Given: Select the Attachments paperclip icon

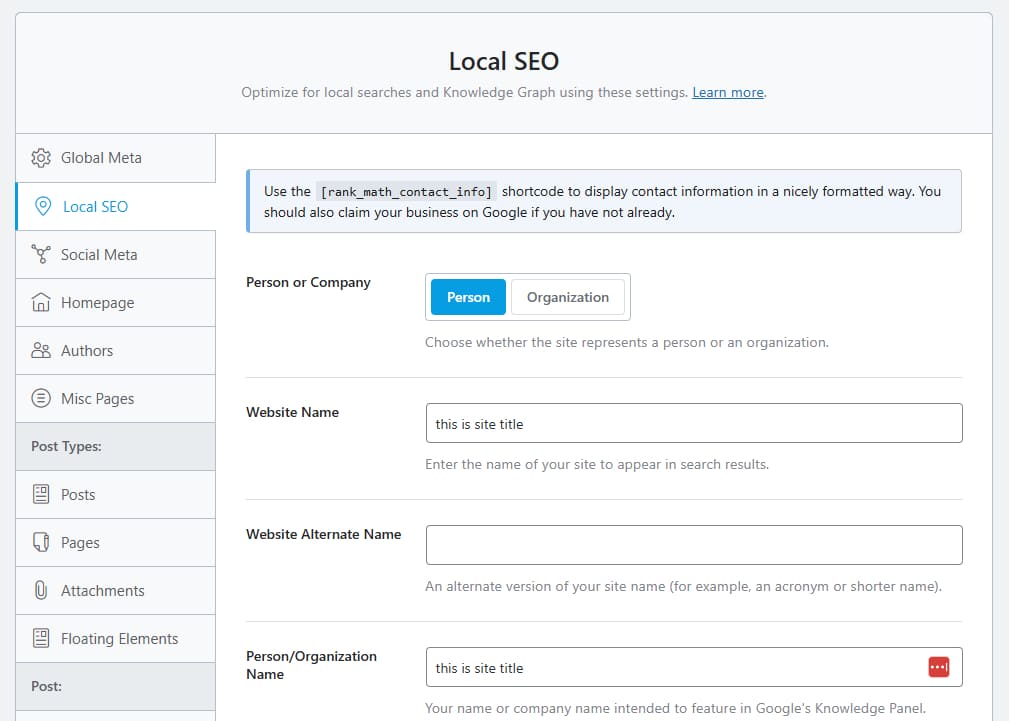Looking at the screenshot, I should pyautogui.click(x=41, y=590).
